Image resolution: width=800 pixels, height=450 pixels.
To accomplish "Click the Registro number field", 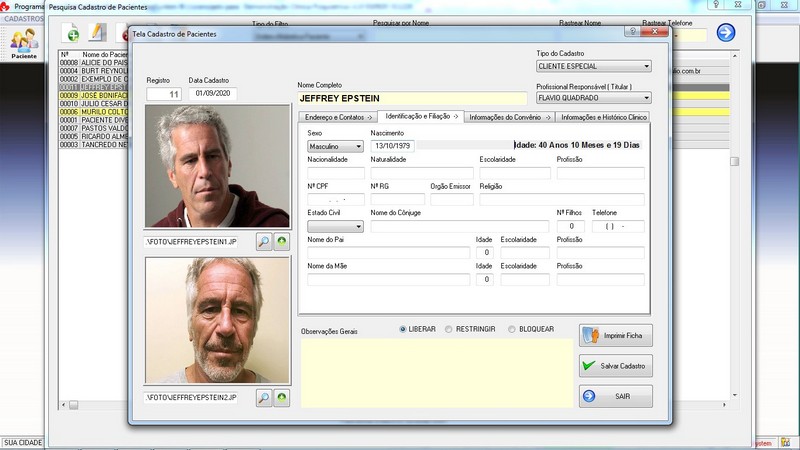I will pyautogui.click(x=164, y=94).
